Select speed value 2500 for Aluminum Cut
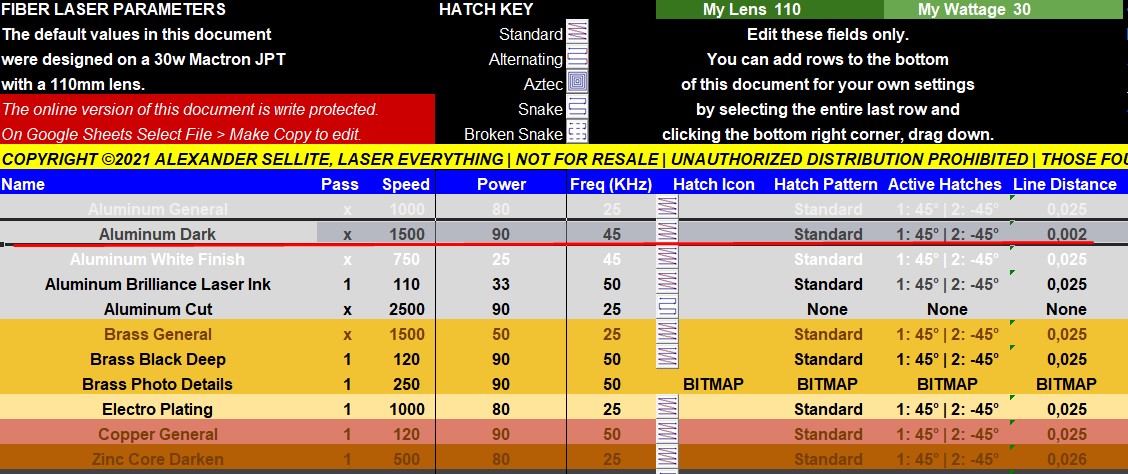 (405, 309)
